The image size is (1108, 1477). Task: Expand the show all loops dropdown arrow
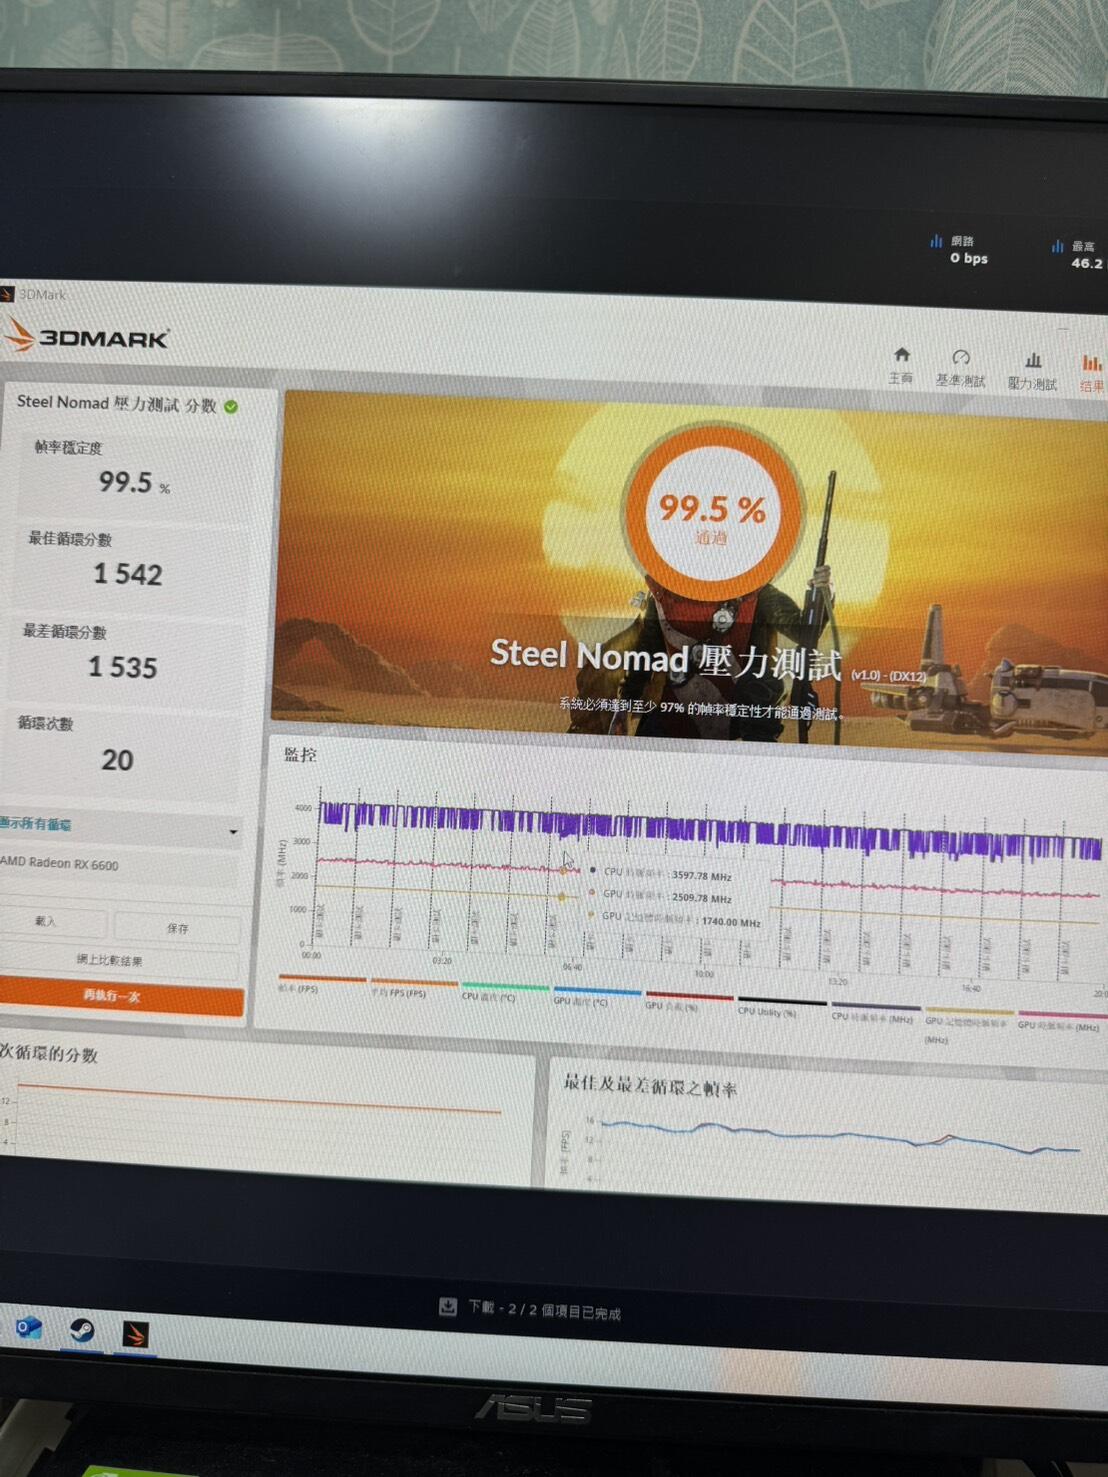click(233, 831)
